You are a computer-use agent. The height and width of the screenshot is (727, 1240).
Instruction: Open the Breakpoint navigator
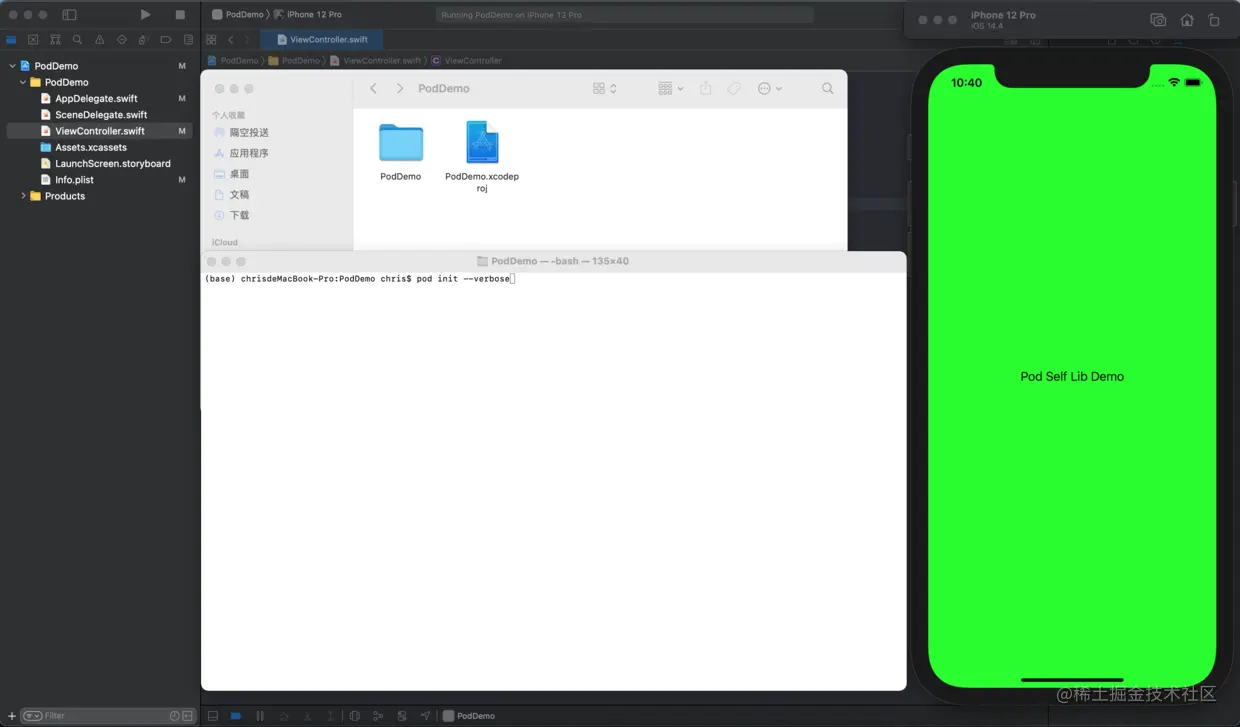[x=166, y=40]
